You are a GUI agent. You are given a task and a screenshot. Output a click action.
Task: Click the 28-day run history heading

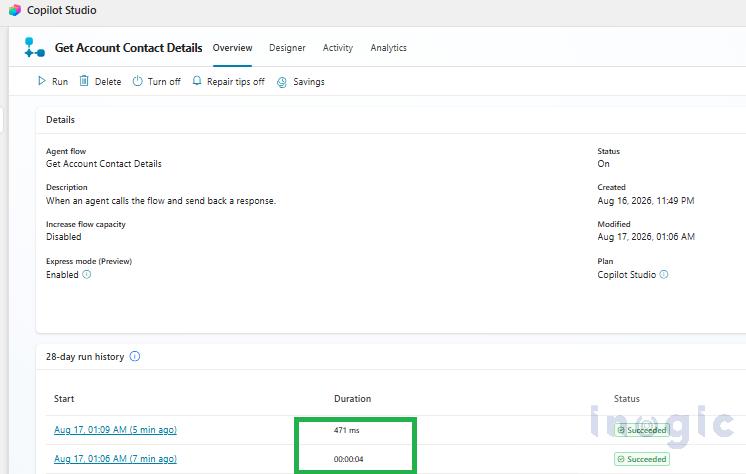85,356
